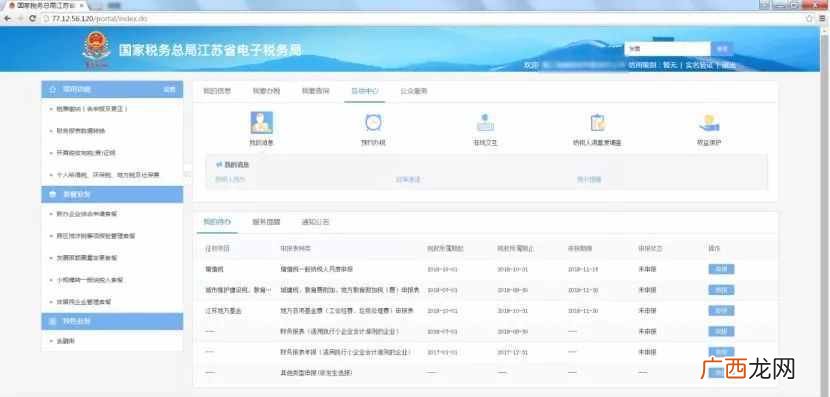This screenshot has width=830, height=397.
Task: Click the icon in 套餐业务 header
Action: click(52, 194)
